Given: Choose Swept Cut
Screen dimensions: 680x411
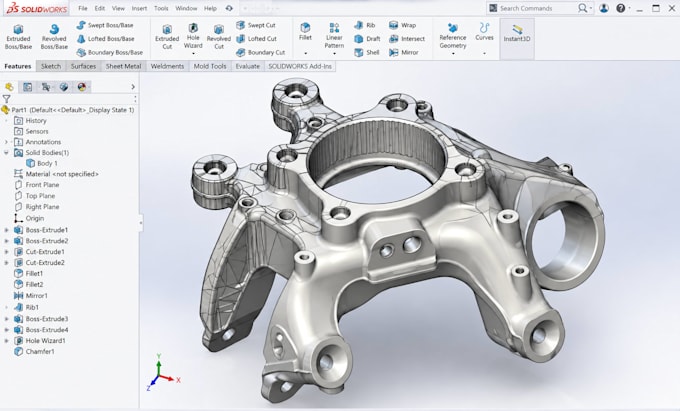Looking at the screenshot, I should [x=256, y=25].
